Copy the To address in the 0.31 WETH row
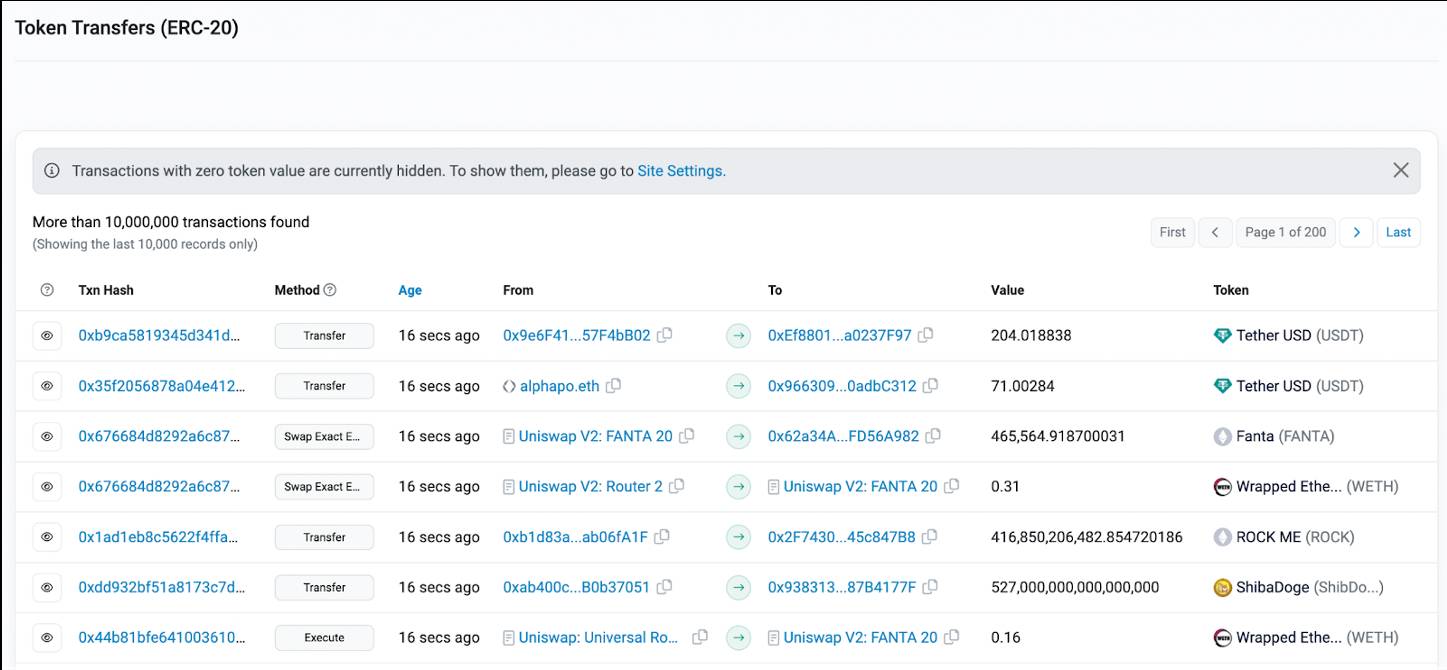The width and height of the screenshot is (1447, 670). (x=952, y=486)
